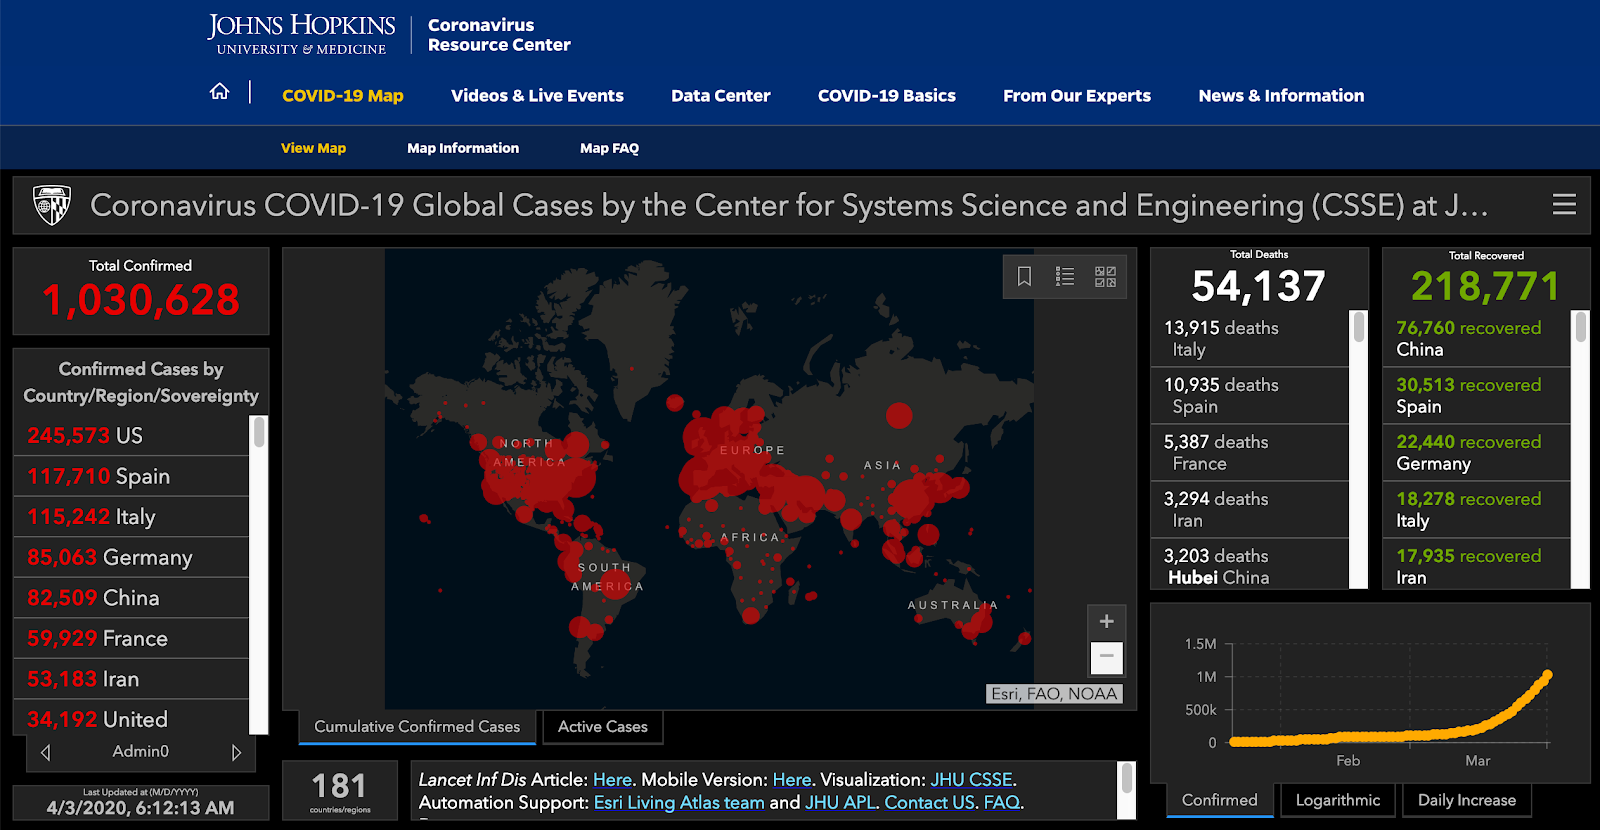Click the Total Deaths 54,137 figure
The width and height of the screenshot is (1600, 830).
(1258, 287)
